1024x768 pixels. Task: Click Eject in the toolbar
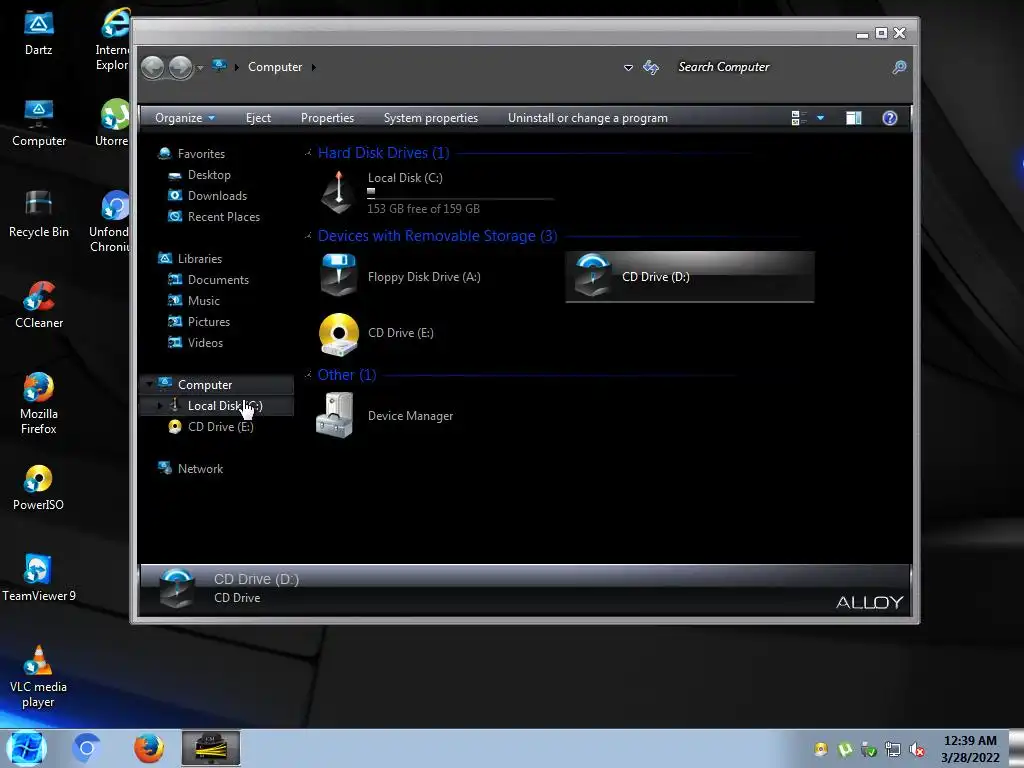pyautogui.click(x=258, y=118)
